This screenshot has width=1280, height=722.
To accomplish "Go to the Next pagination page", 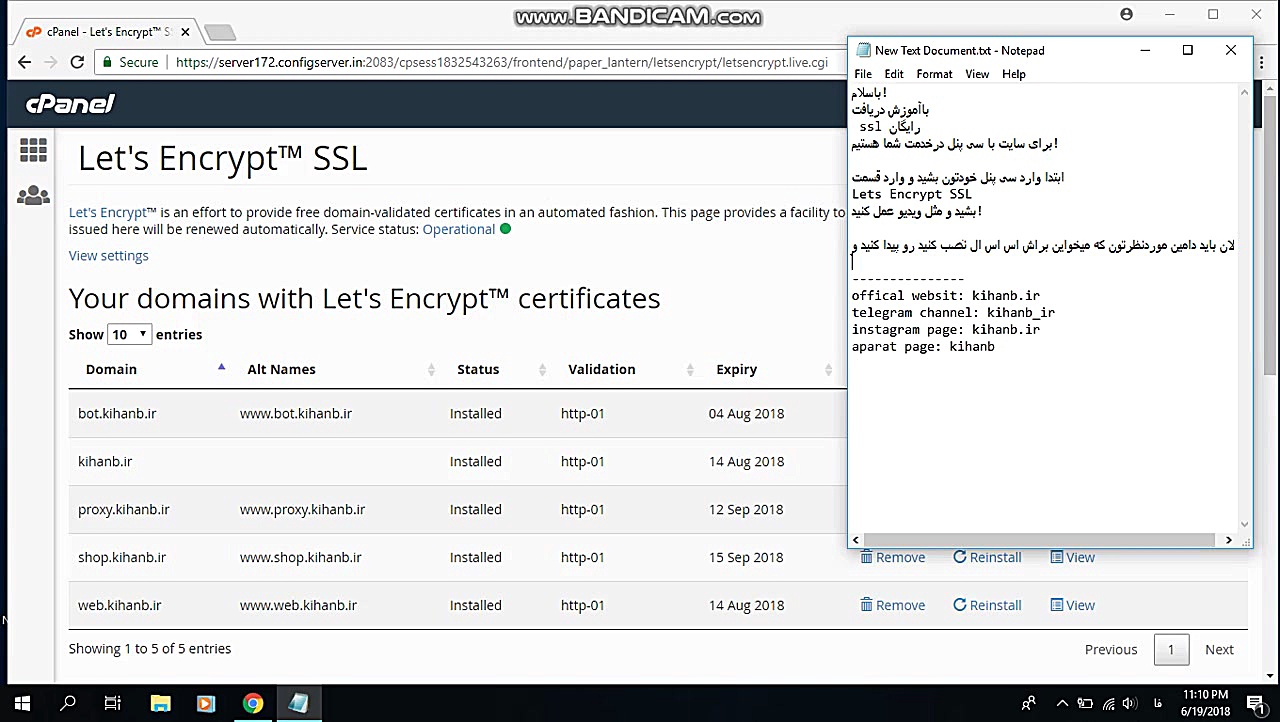I will point(1219,649).
